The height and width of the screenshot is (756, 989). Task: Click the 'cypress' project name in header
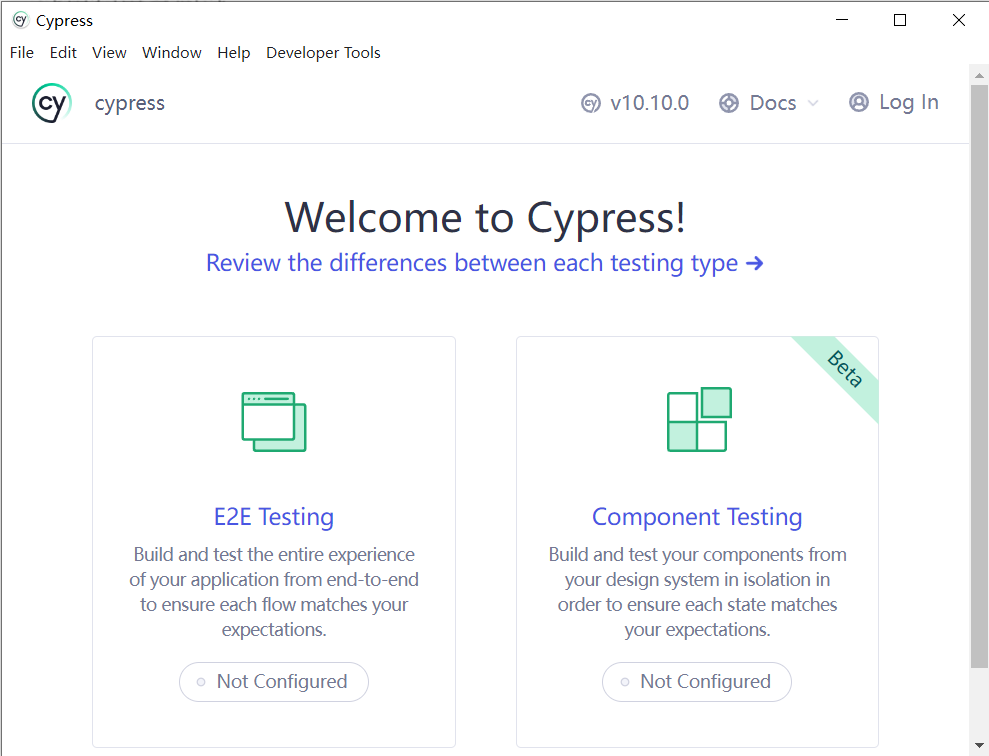(x=130, y=103)
